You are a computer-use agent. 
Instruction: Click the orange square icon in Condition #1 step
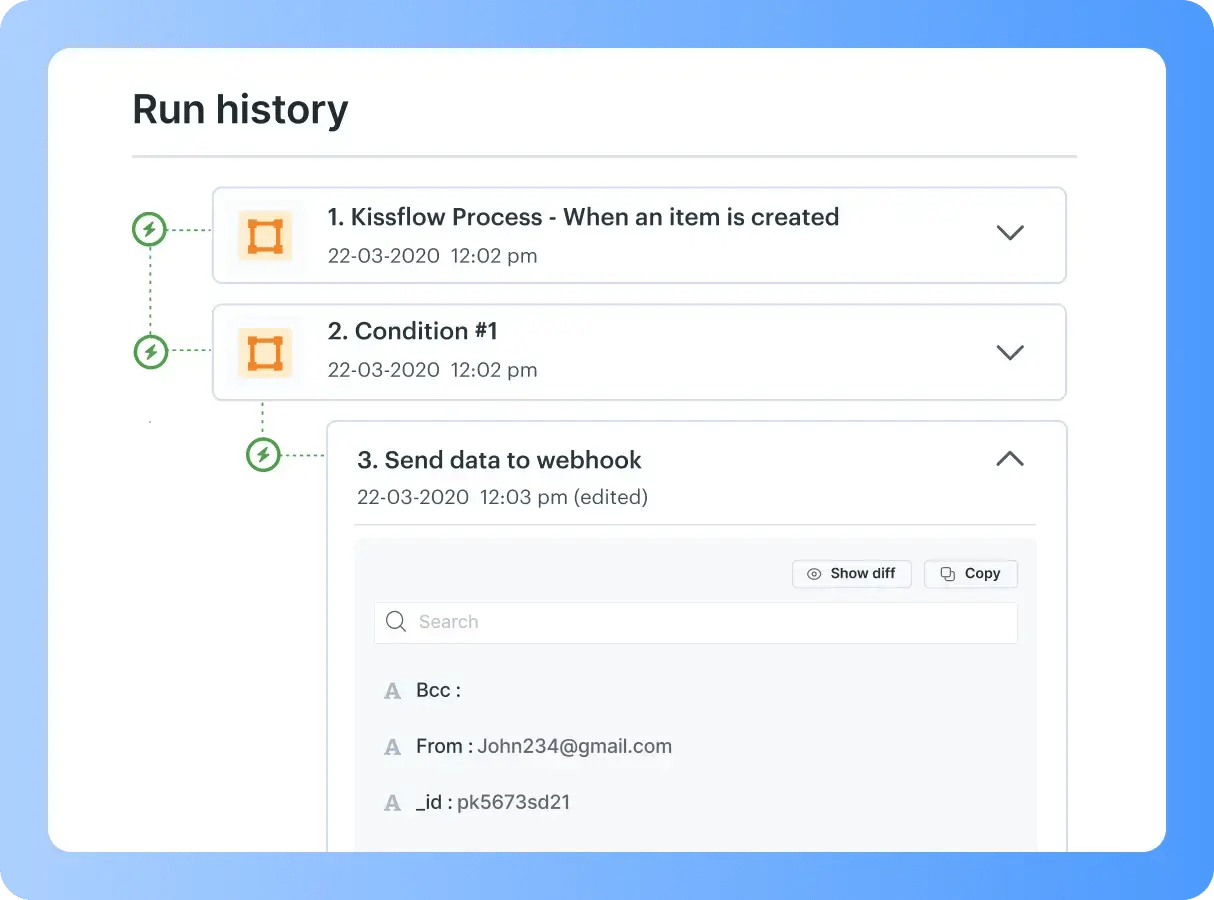[265, 354]
